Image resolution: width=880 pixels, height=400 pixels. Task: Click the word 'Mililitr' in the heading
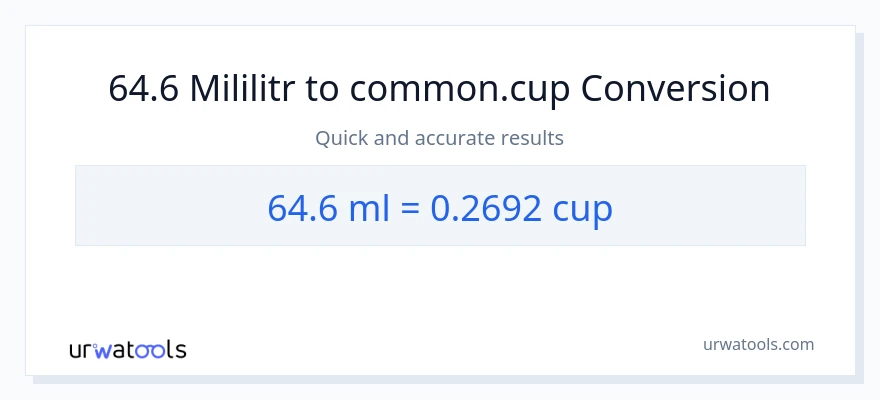tap(243, 89)
